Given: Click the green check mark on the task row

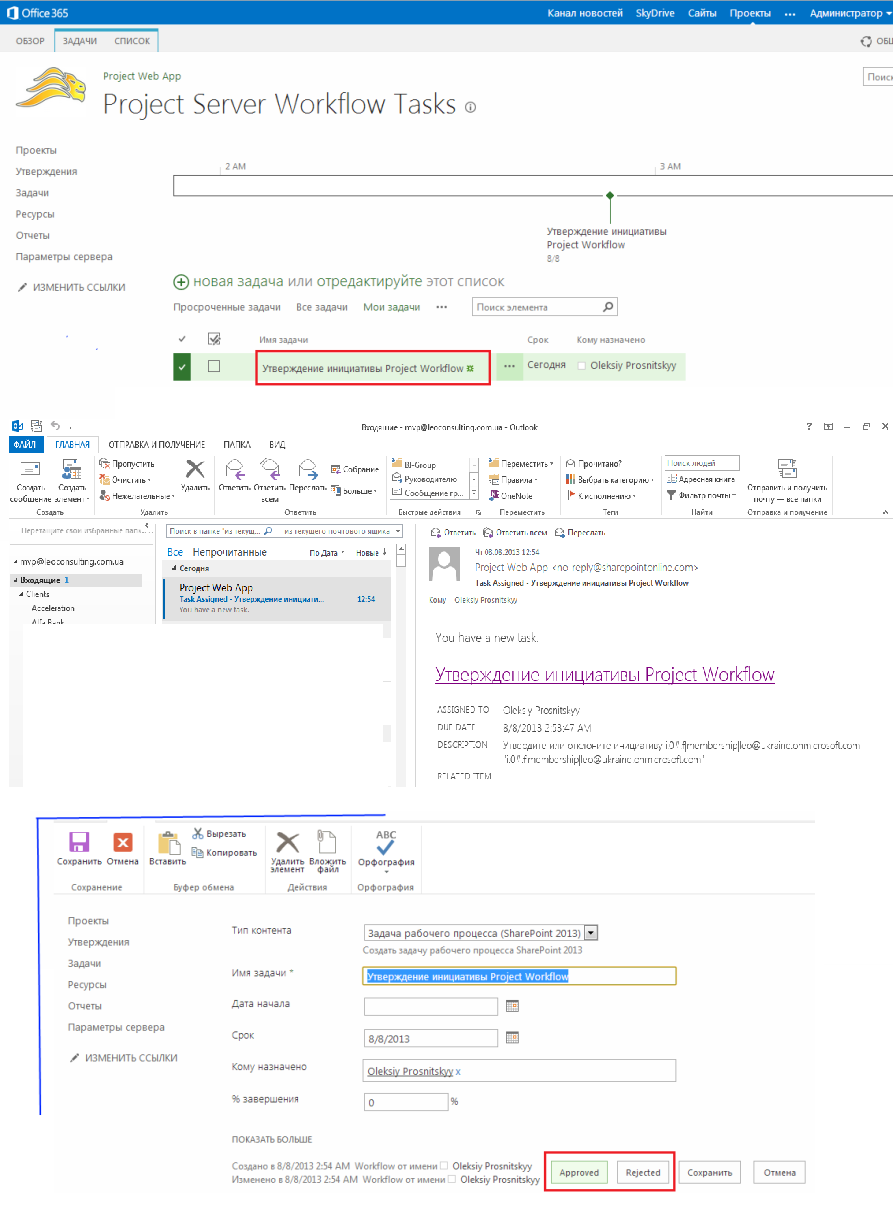Looking at the screenshot, I should tap(182, 367).
